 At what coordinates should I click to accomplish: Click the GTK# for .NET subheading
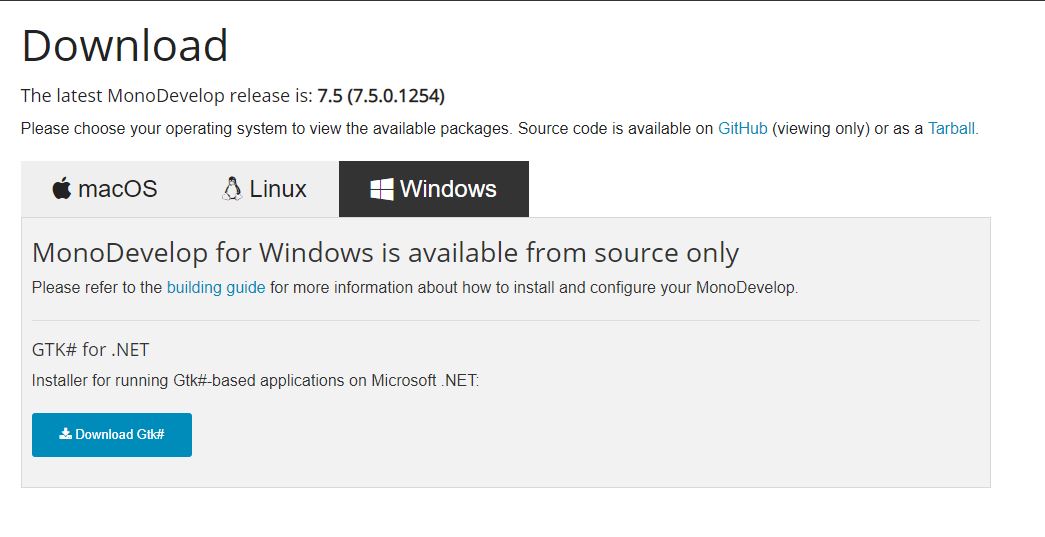91,350
